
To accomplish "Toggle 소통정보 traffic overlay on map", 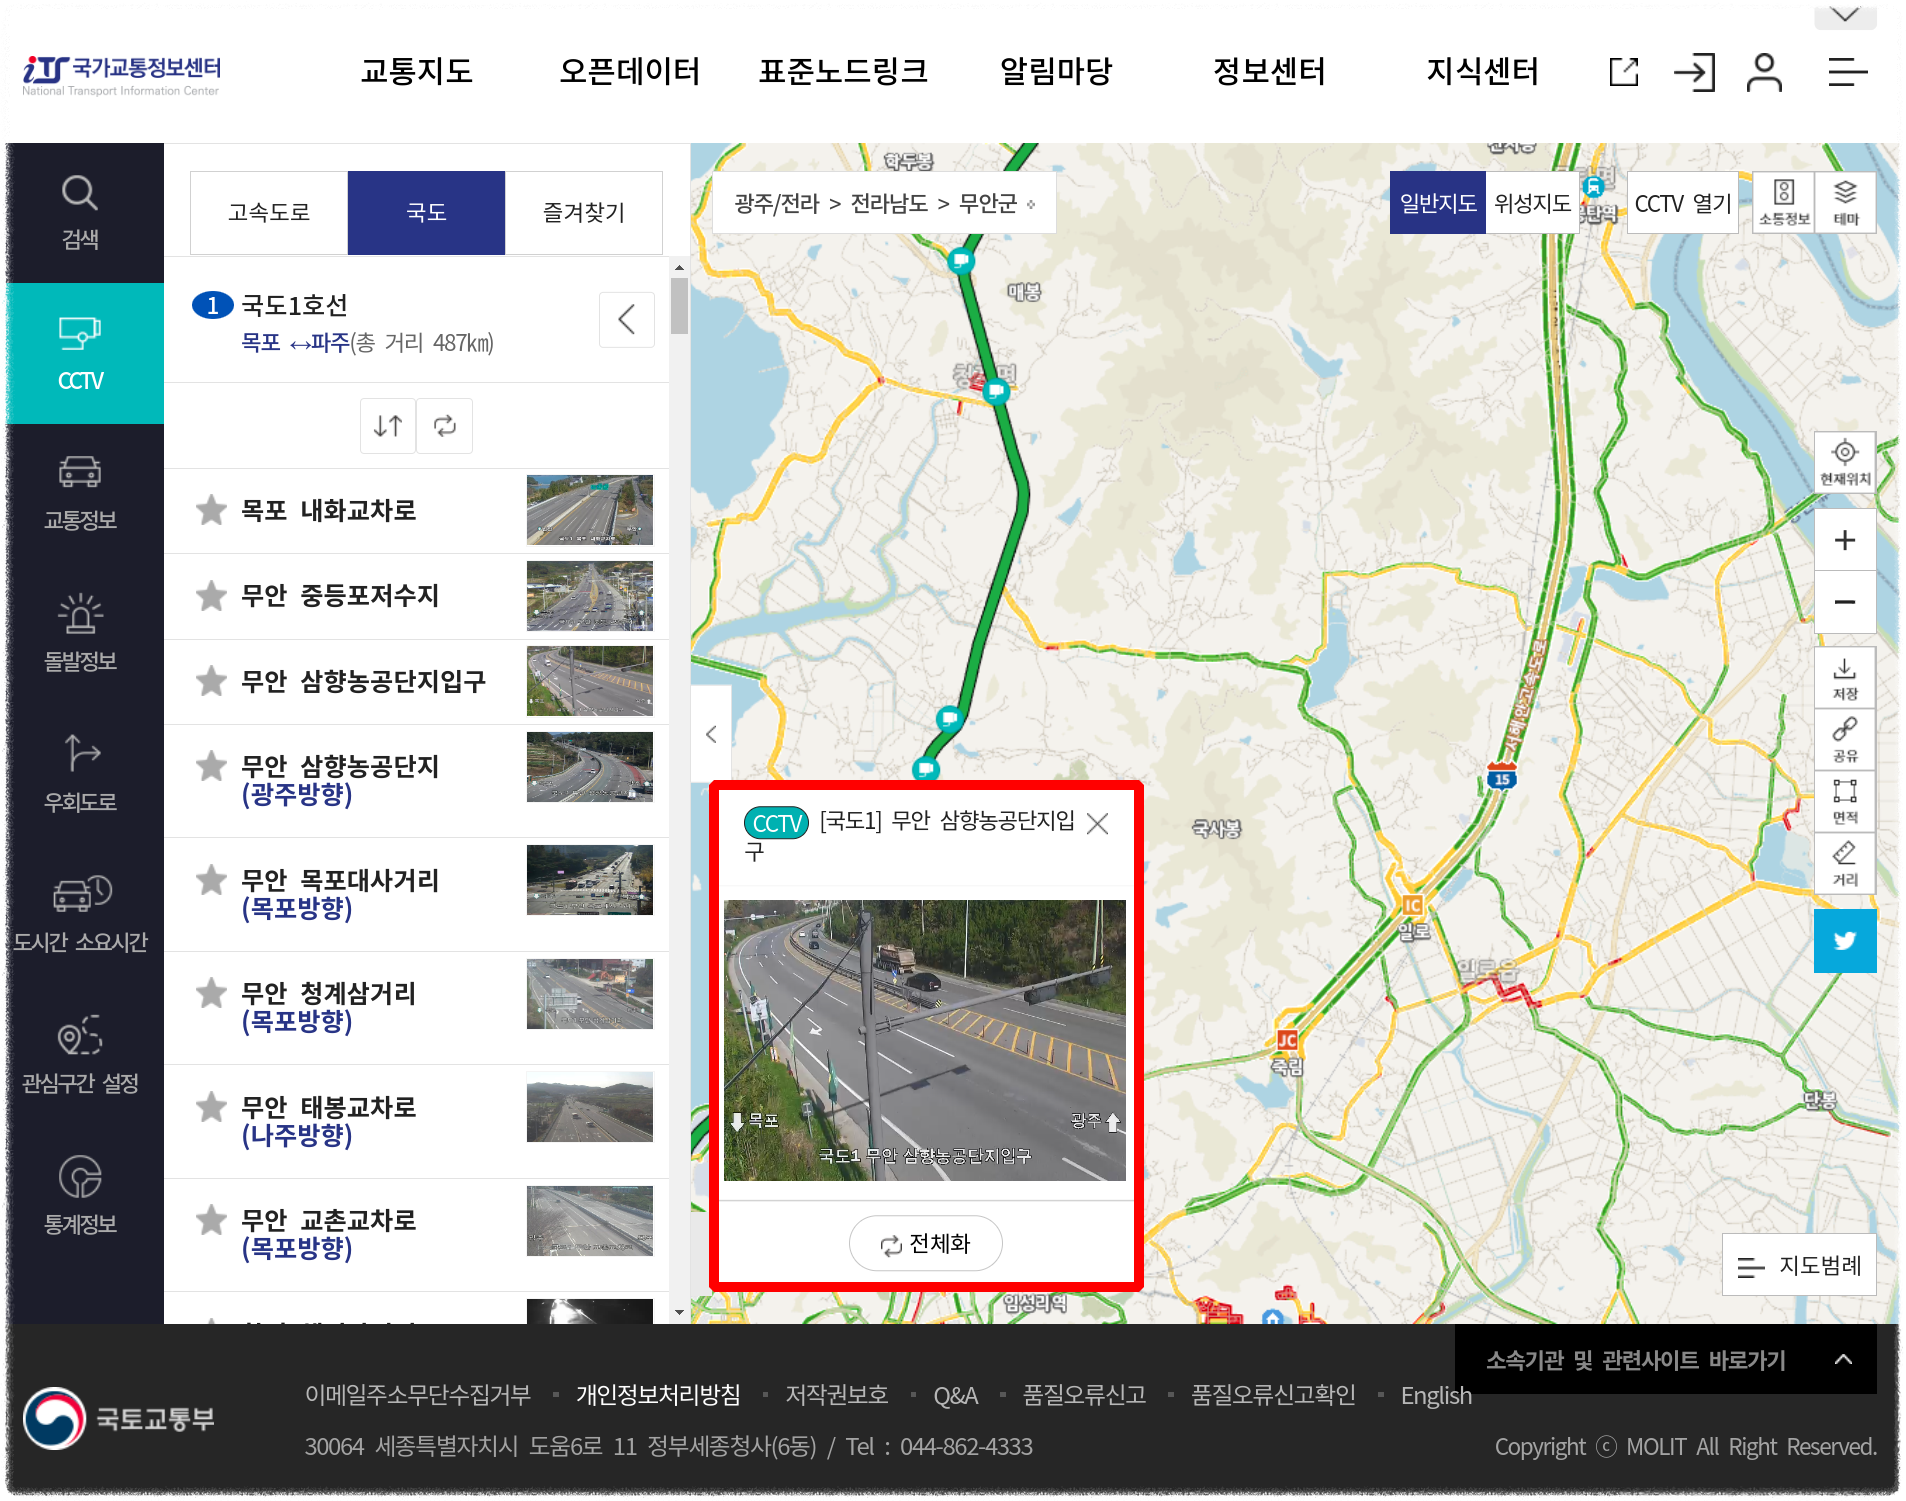I will click(x=1782, y=202).
